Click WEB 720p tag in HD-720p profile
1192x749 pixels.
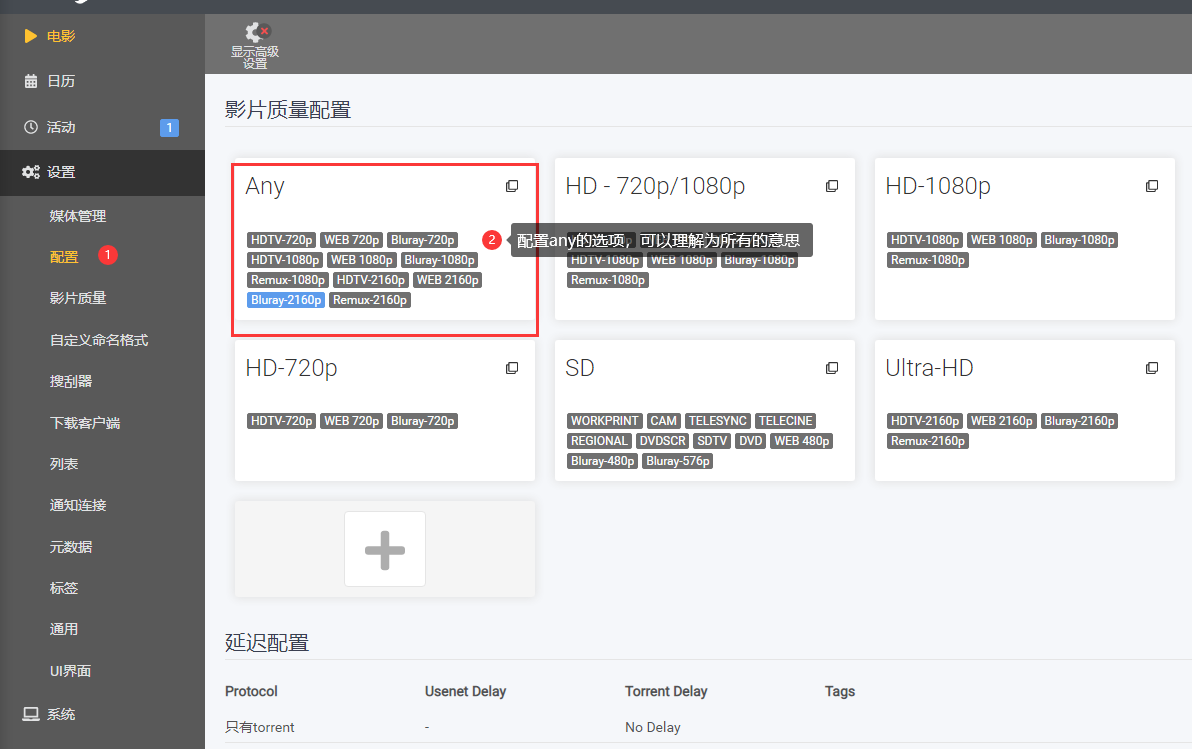pyautogui.click(x=352, y=421)
